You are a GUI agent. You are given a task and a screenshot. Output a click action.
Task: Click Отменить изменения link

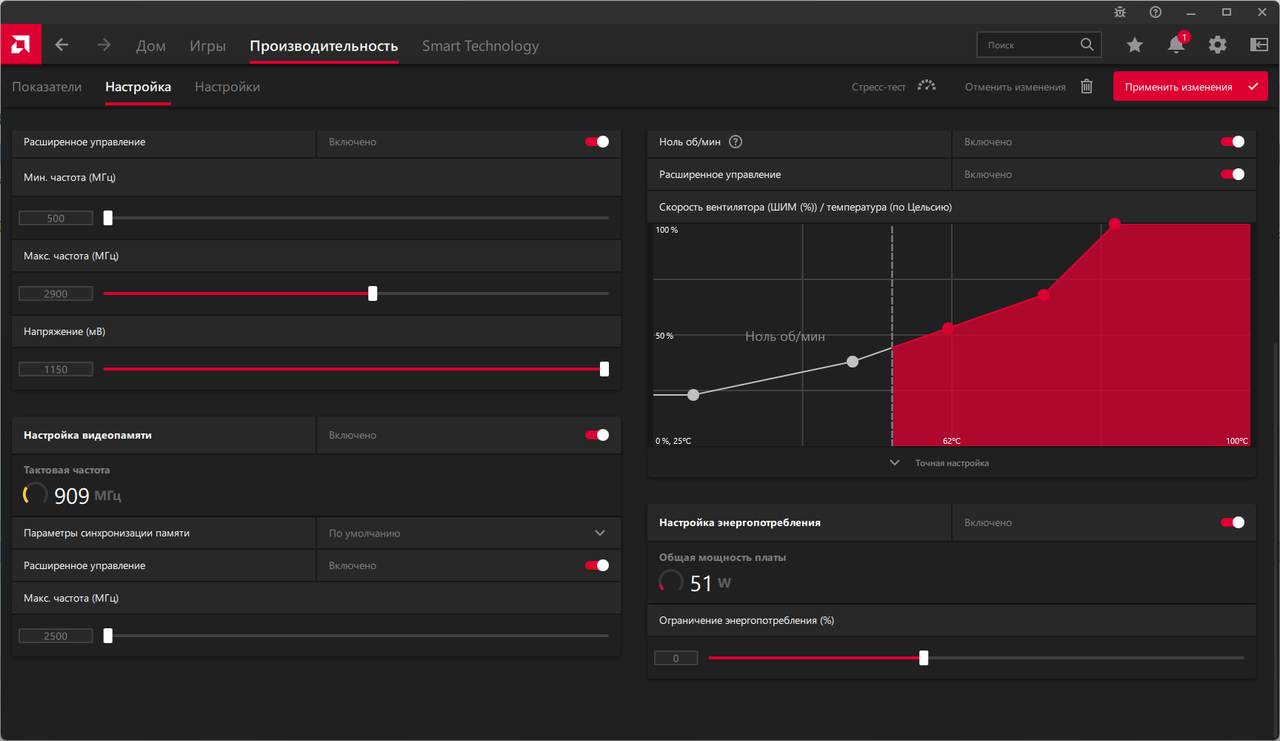point(1015,87)
